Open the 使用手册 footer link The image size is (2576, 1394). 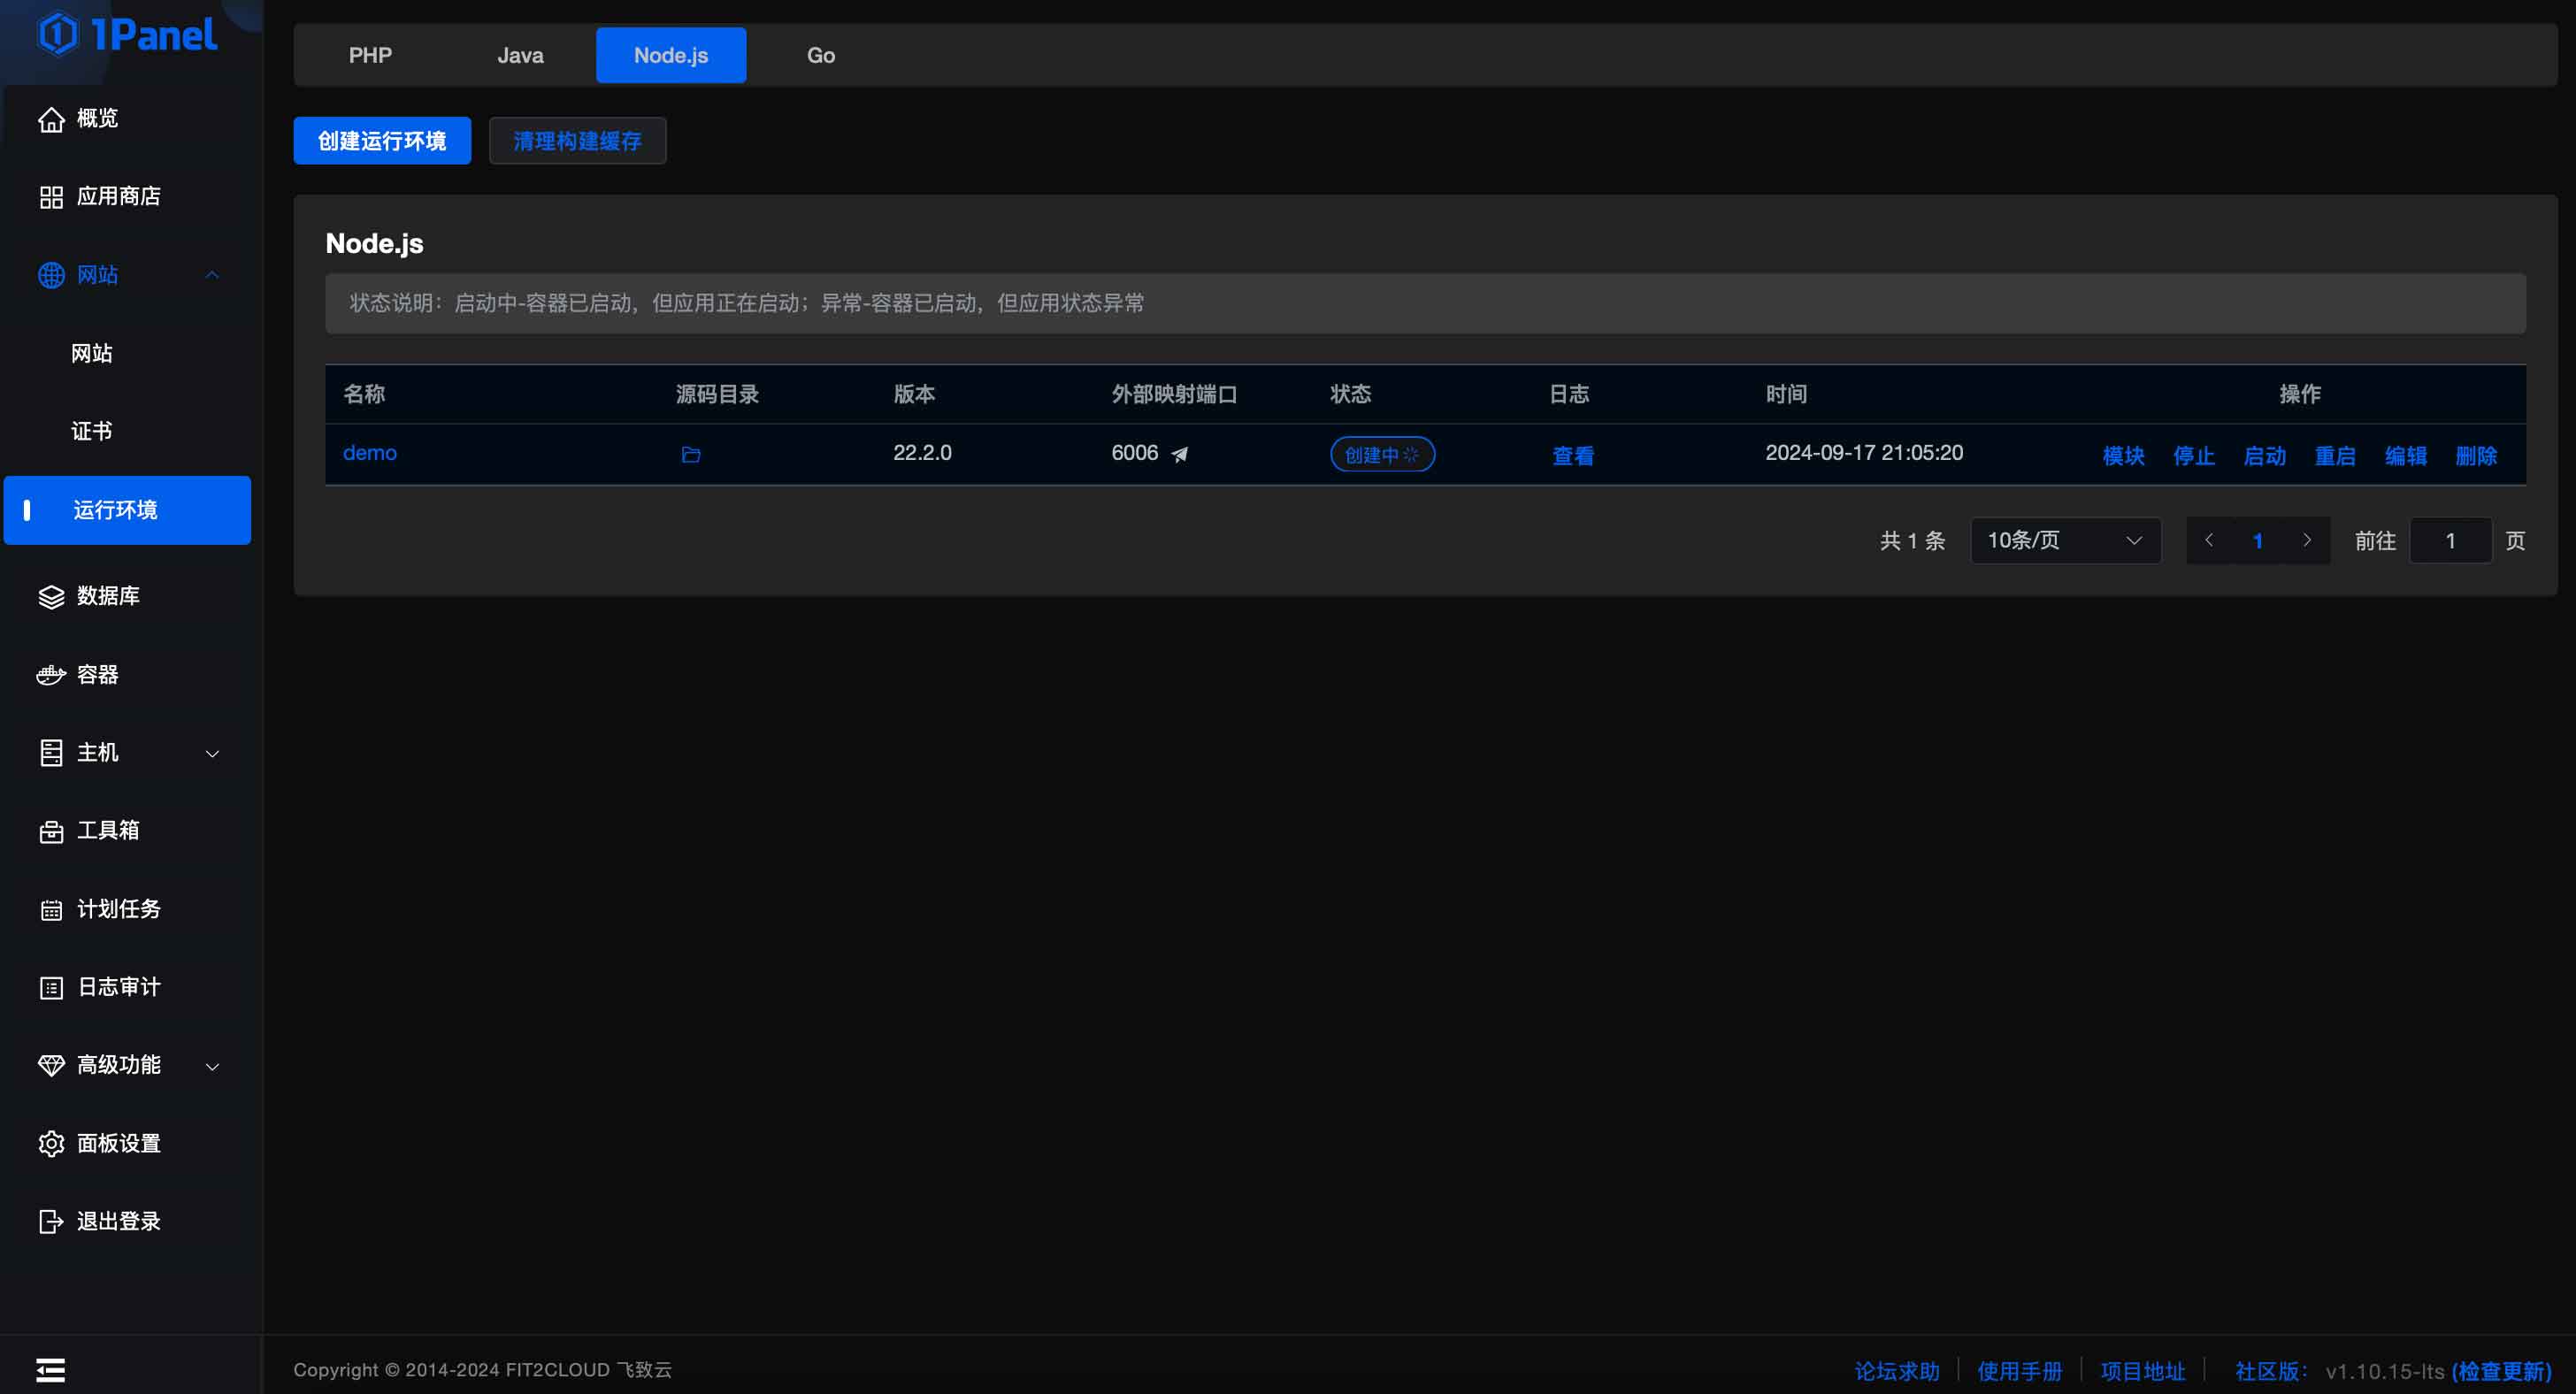[x=2020, y=1371]
